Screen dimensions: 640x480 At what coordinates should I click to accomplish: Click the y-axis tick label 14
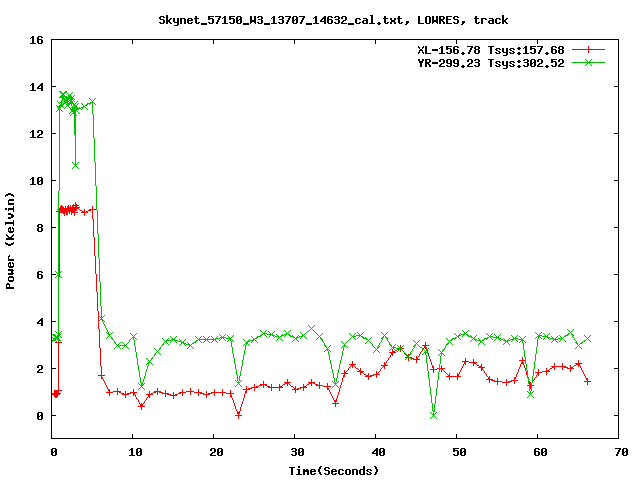click(36, 87)
